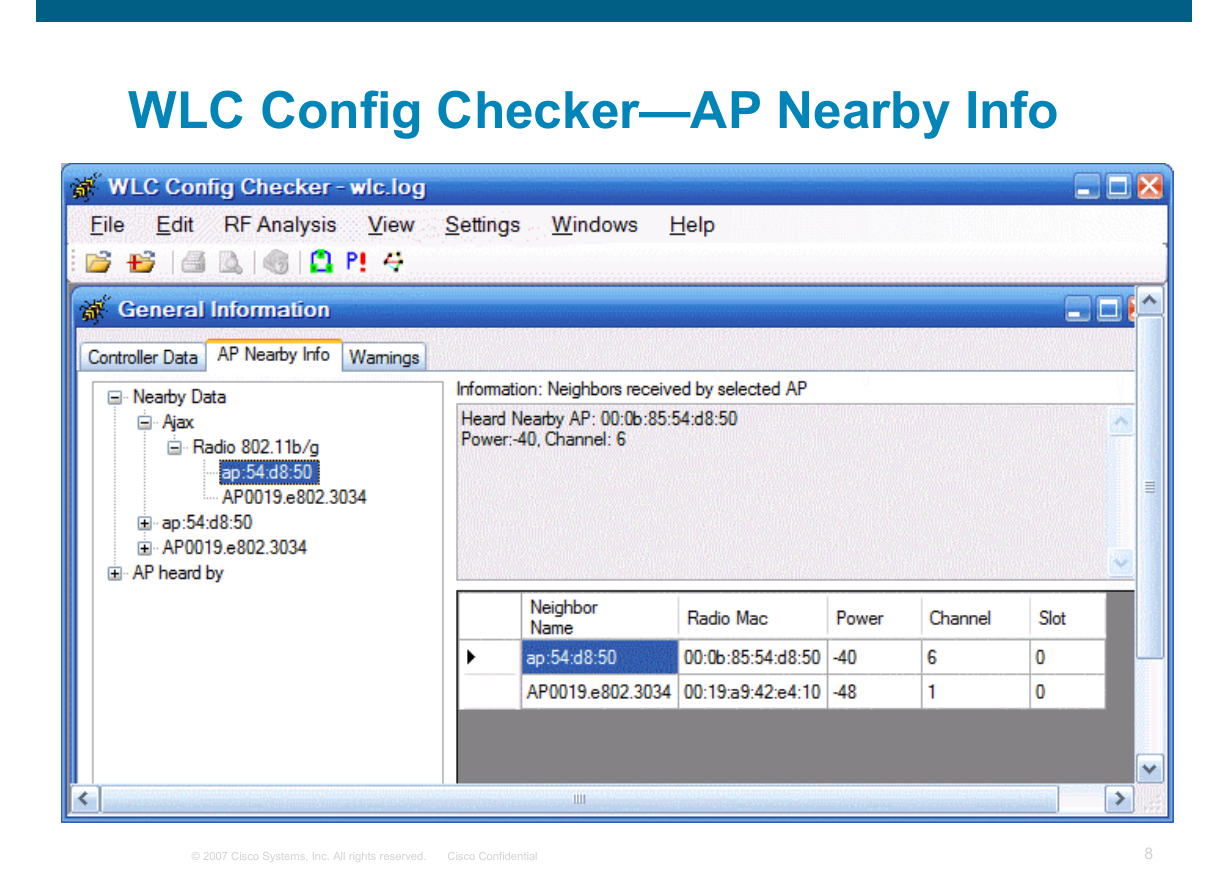Select the Radio 802.11b/g tree label
This screenshot has width=1228, height=869.
(256, 447)
